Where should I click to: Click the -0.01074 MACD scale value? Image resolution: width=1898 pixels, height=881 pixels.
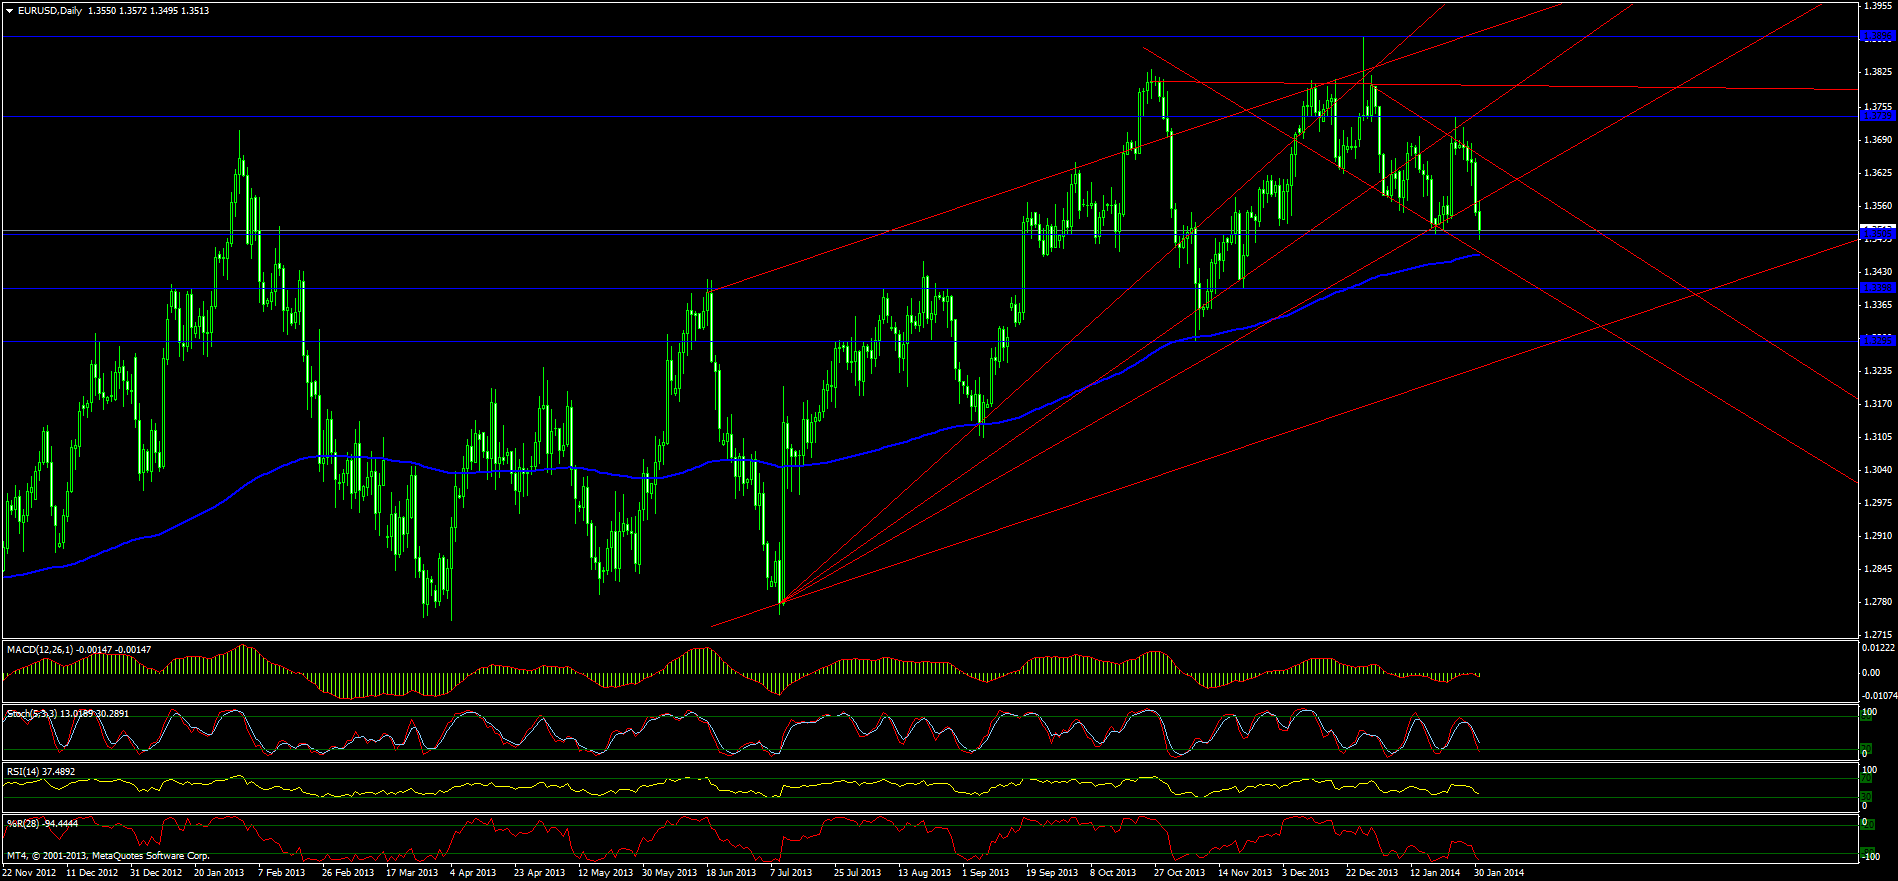1878,695
